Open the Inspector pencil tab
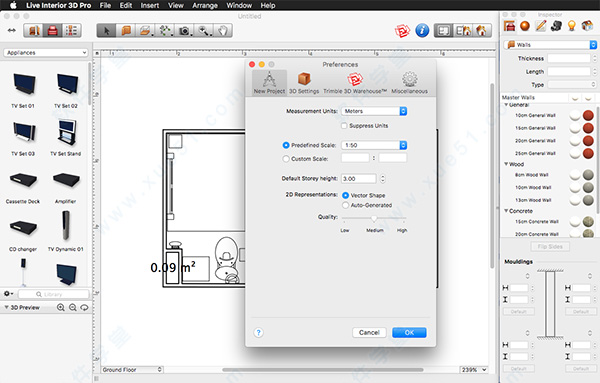The height and width of the screenshot is (383, 600). (541, 26)
